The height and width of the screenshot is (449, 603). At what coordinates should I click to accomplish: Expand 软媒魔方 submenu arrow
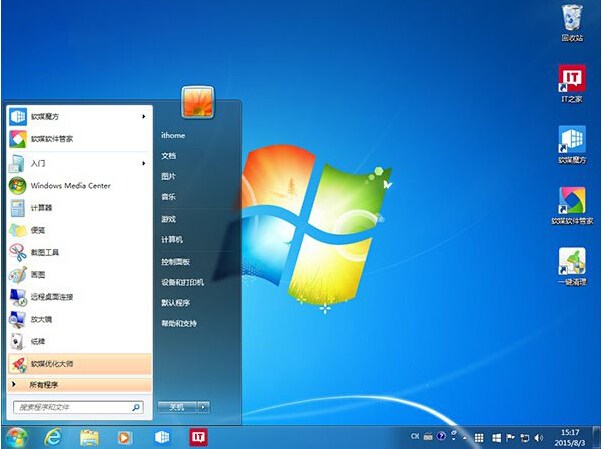(x=145, y=116)
